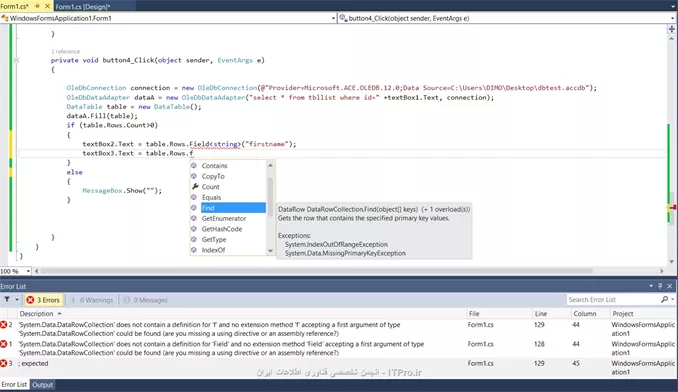Screen dimensions: 678x392
Task: Open the Form1.cs [Design] tab
Action: point(83,6)
